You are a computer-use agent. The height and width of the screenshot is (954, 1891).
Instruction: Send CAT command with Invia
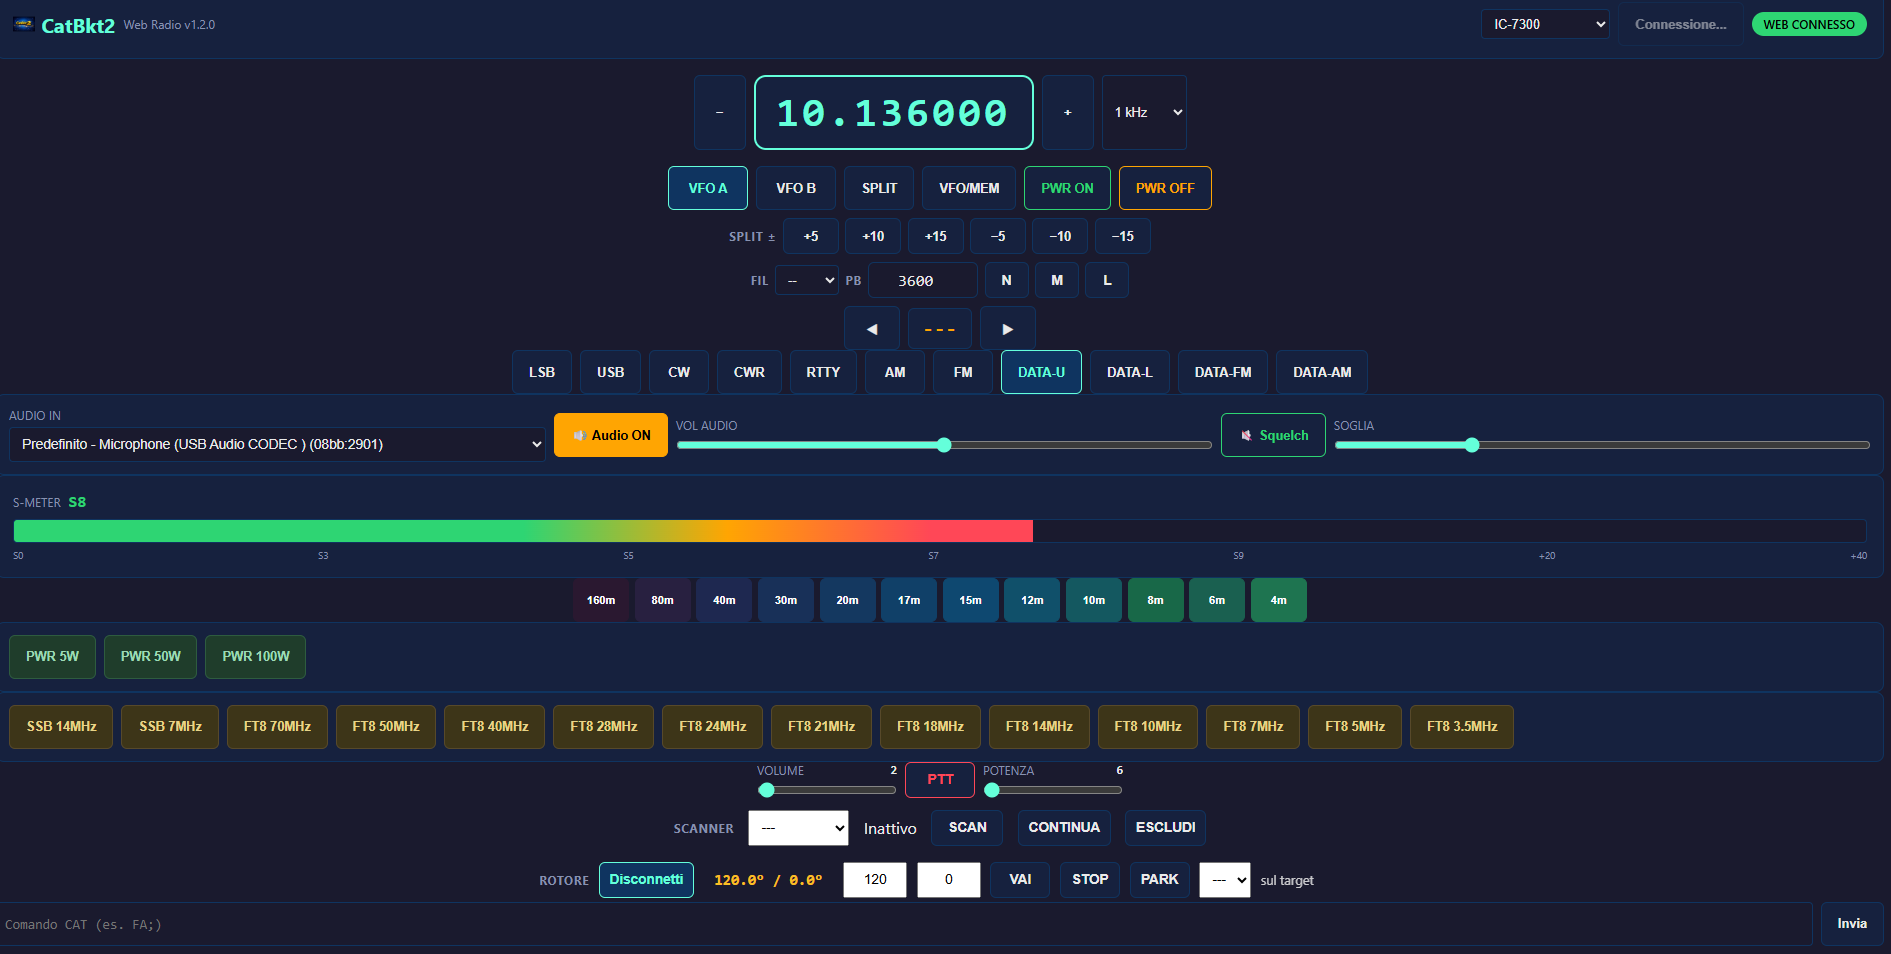pos(1852,924)
